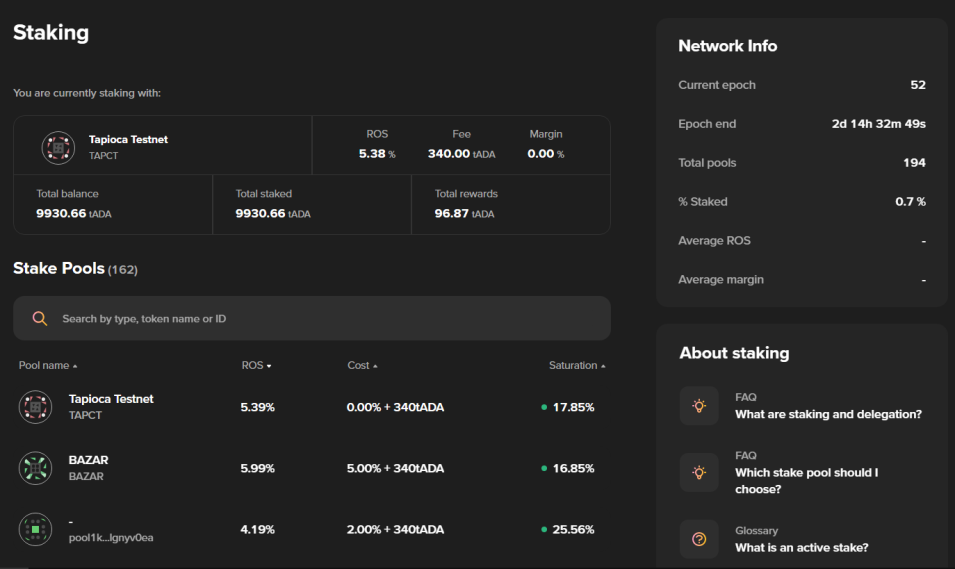Click the Tapioca Testnet pool icon in the list
The image size is (955, 569).
point(35,407)
